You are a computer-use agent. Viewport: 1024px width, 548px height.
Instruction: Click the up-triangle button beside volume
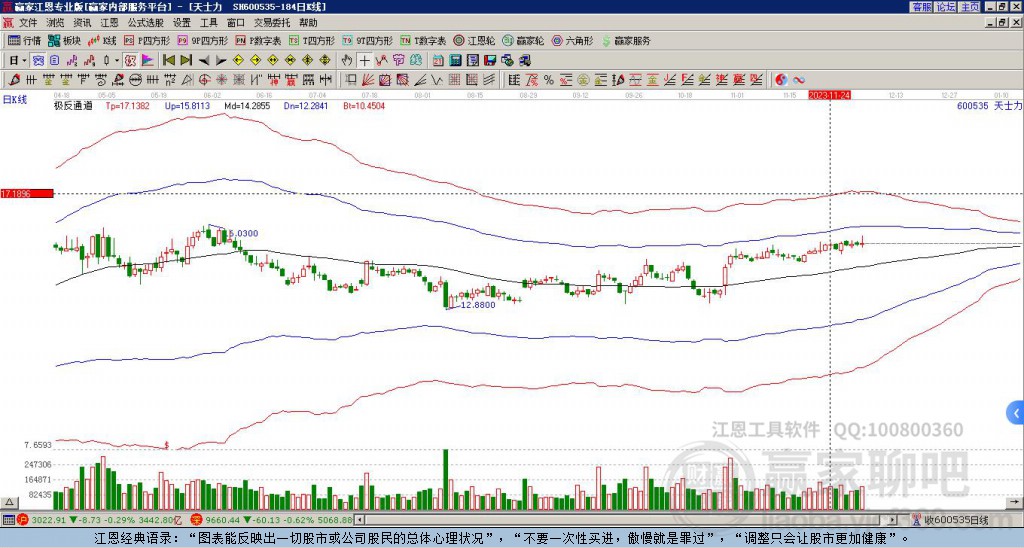9,502
